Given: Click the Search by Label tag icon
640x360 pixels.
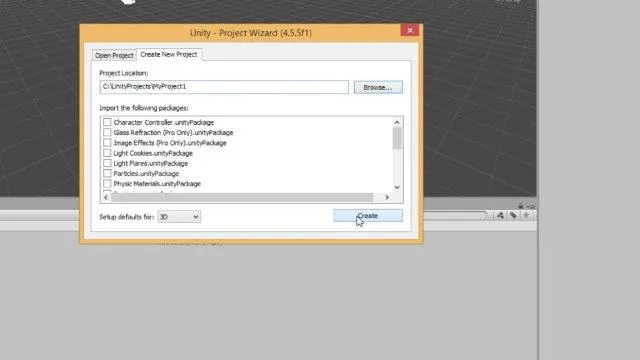Looking at the screenshot, I should point(513,216).
